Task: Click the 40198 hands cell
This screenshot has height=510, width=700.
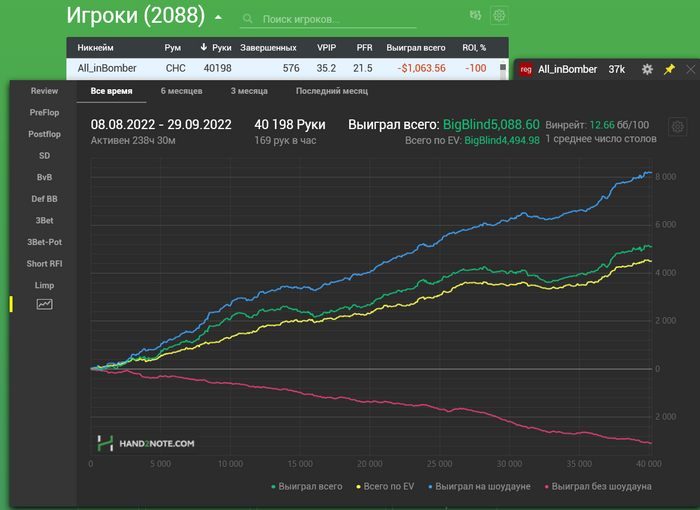Action: 217,68
